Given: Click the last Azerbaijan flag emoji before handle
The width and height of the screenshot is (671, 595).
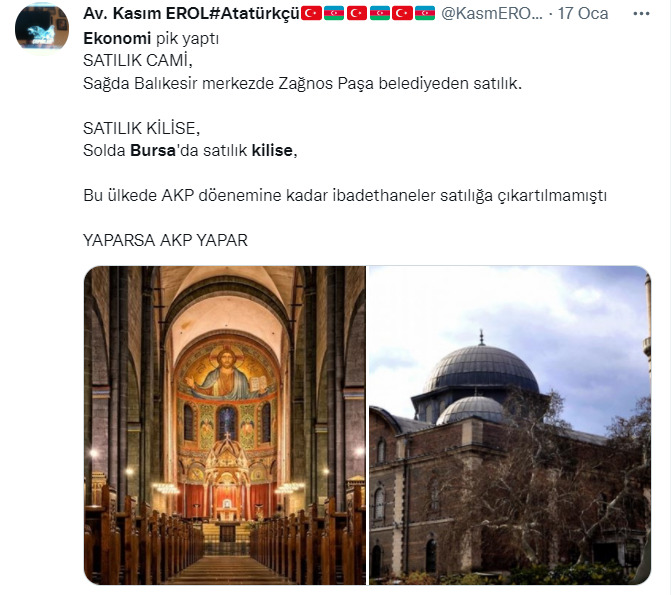Looking at the screenshot, I should (x=425, y=13).
